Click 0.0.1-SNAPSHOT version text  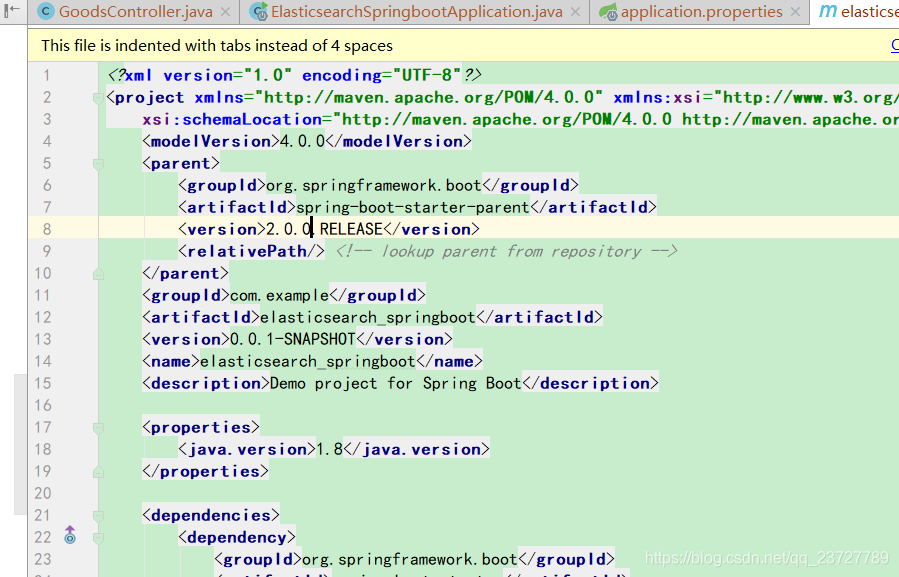coord(292,340)
